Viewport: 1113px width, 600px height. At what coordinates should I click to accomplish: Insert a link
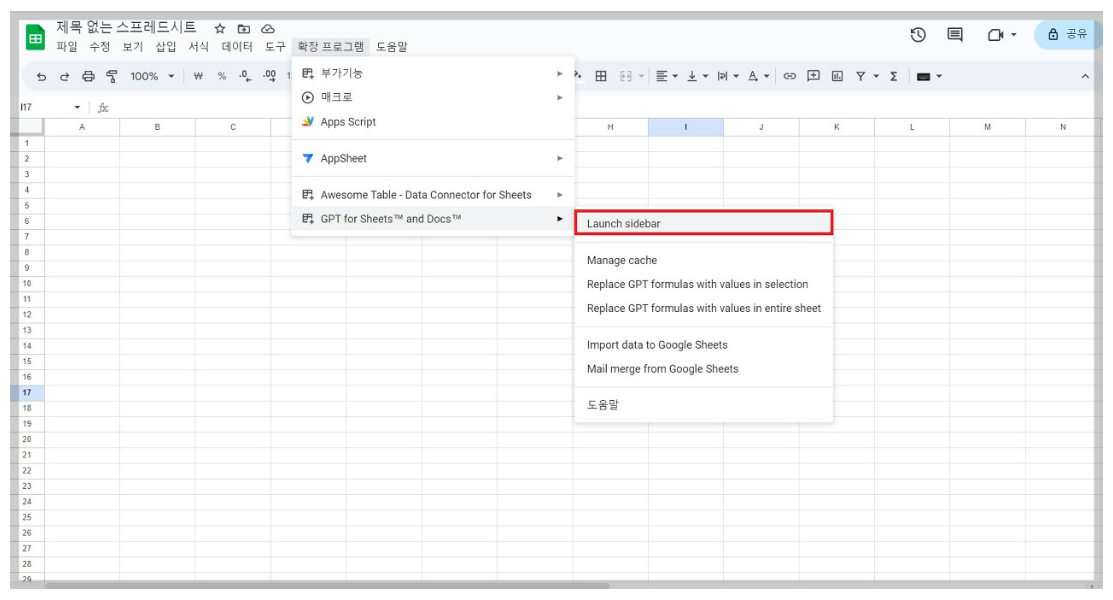pyautogui.click(x=789, y=76)
